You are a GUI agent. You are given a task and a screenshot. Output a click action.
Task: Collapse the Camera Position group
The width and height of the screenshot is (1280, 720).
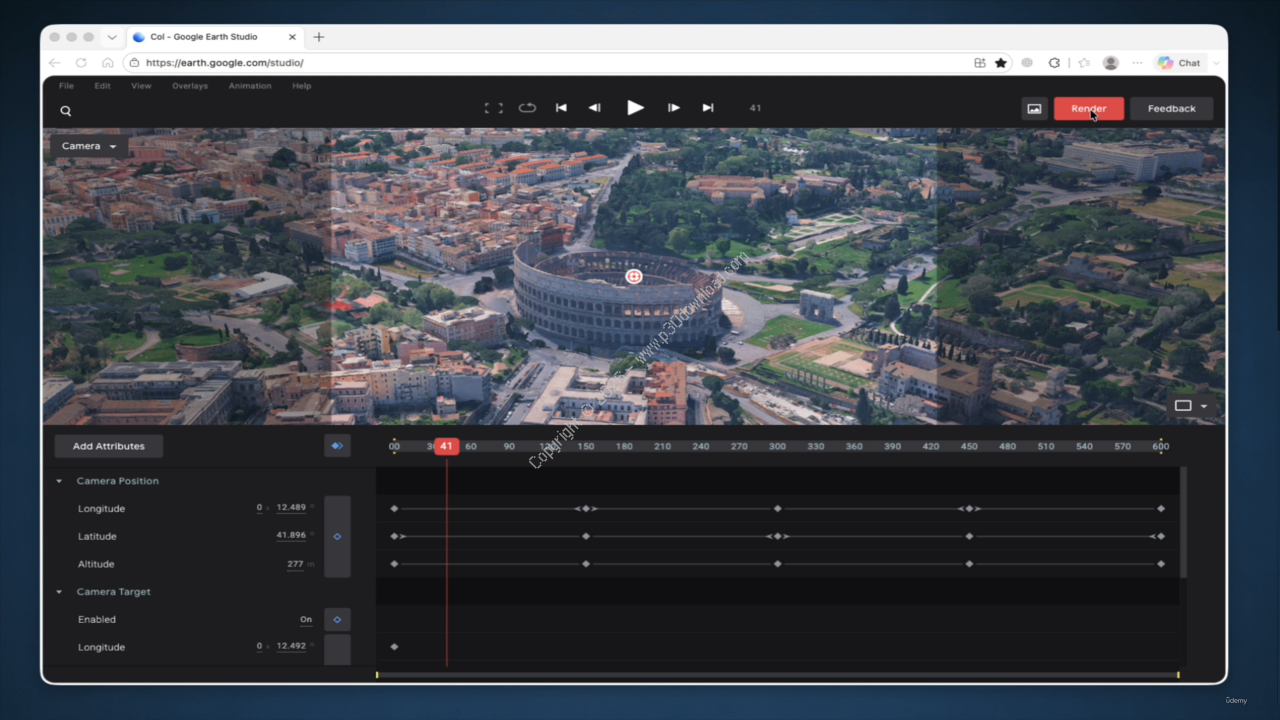[59, 481]
